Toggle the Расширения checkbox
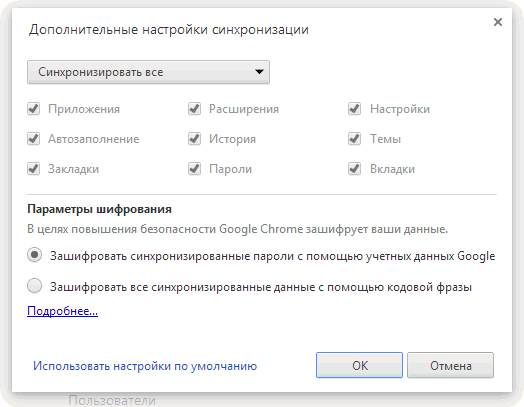This screenshot has height=407, width=524. pos(194,109)
